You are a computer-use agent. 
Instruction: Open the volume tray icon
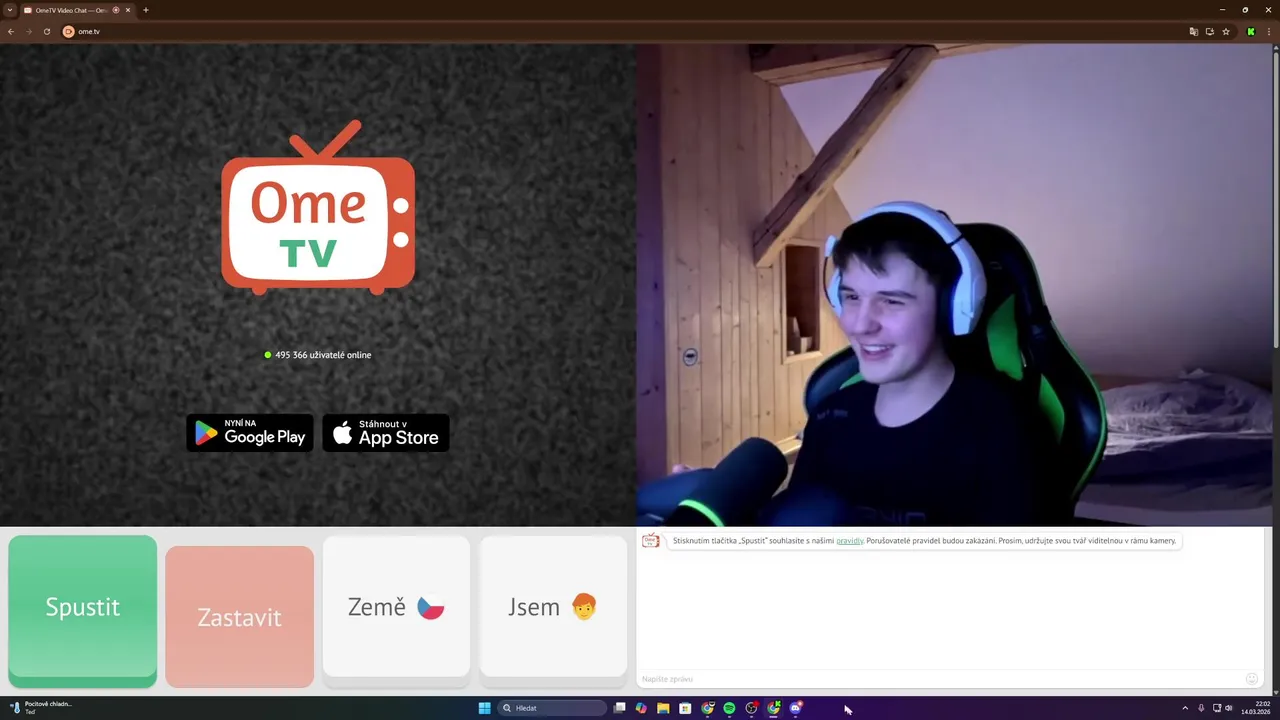click(x=1228, y=708)
